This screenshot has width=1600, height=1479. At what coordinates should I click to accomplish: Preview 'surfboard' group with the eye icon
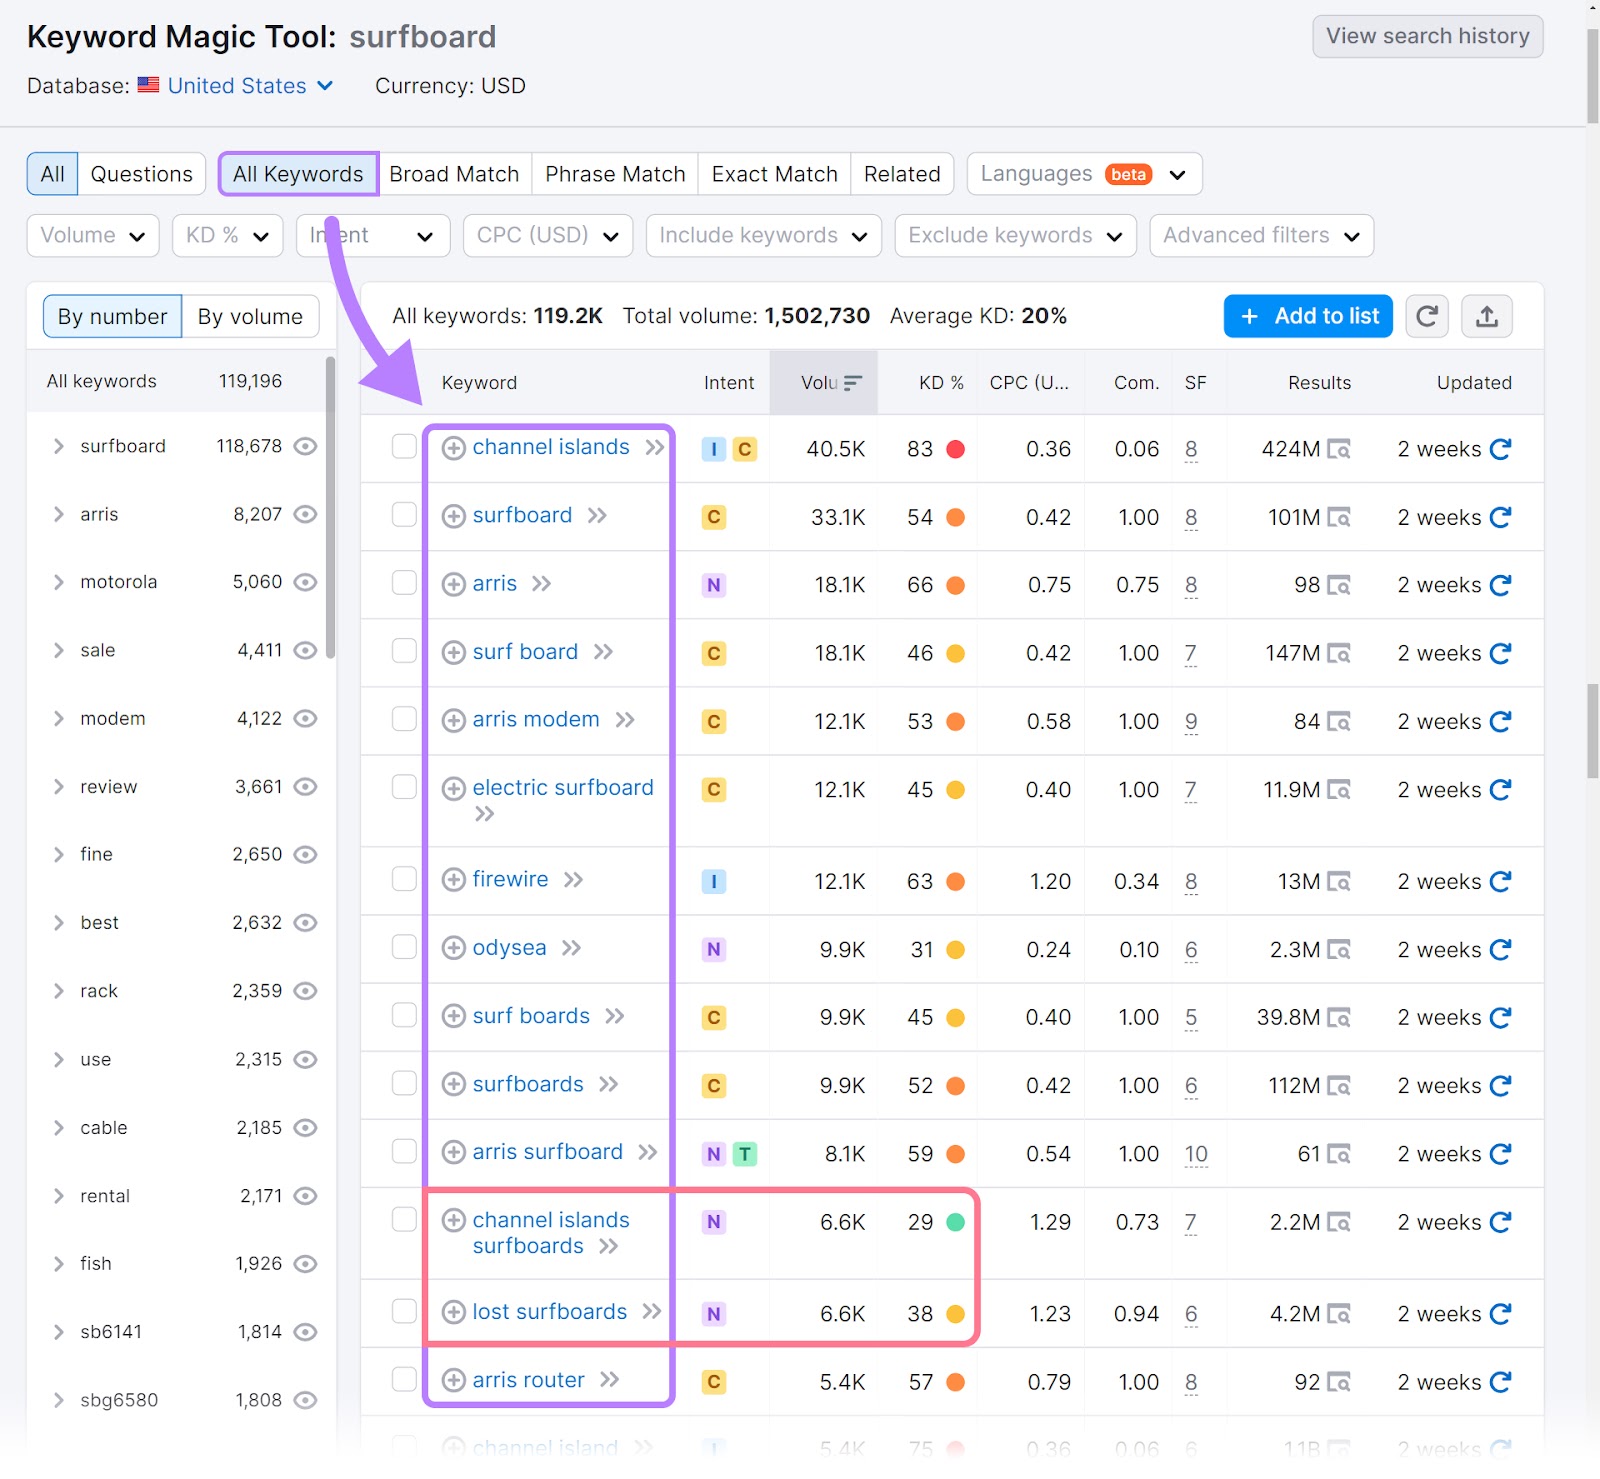coord(305,447)
